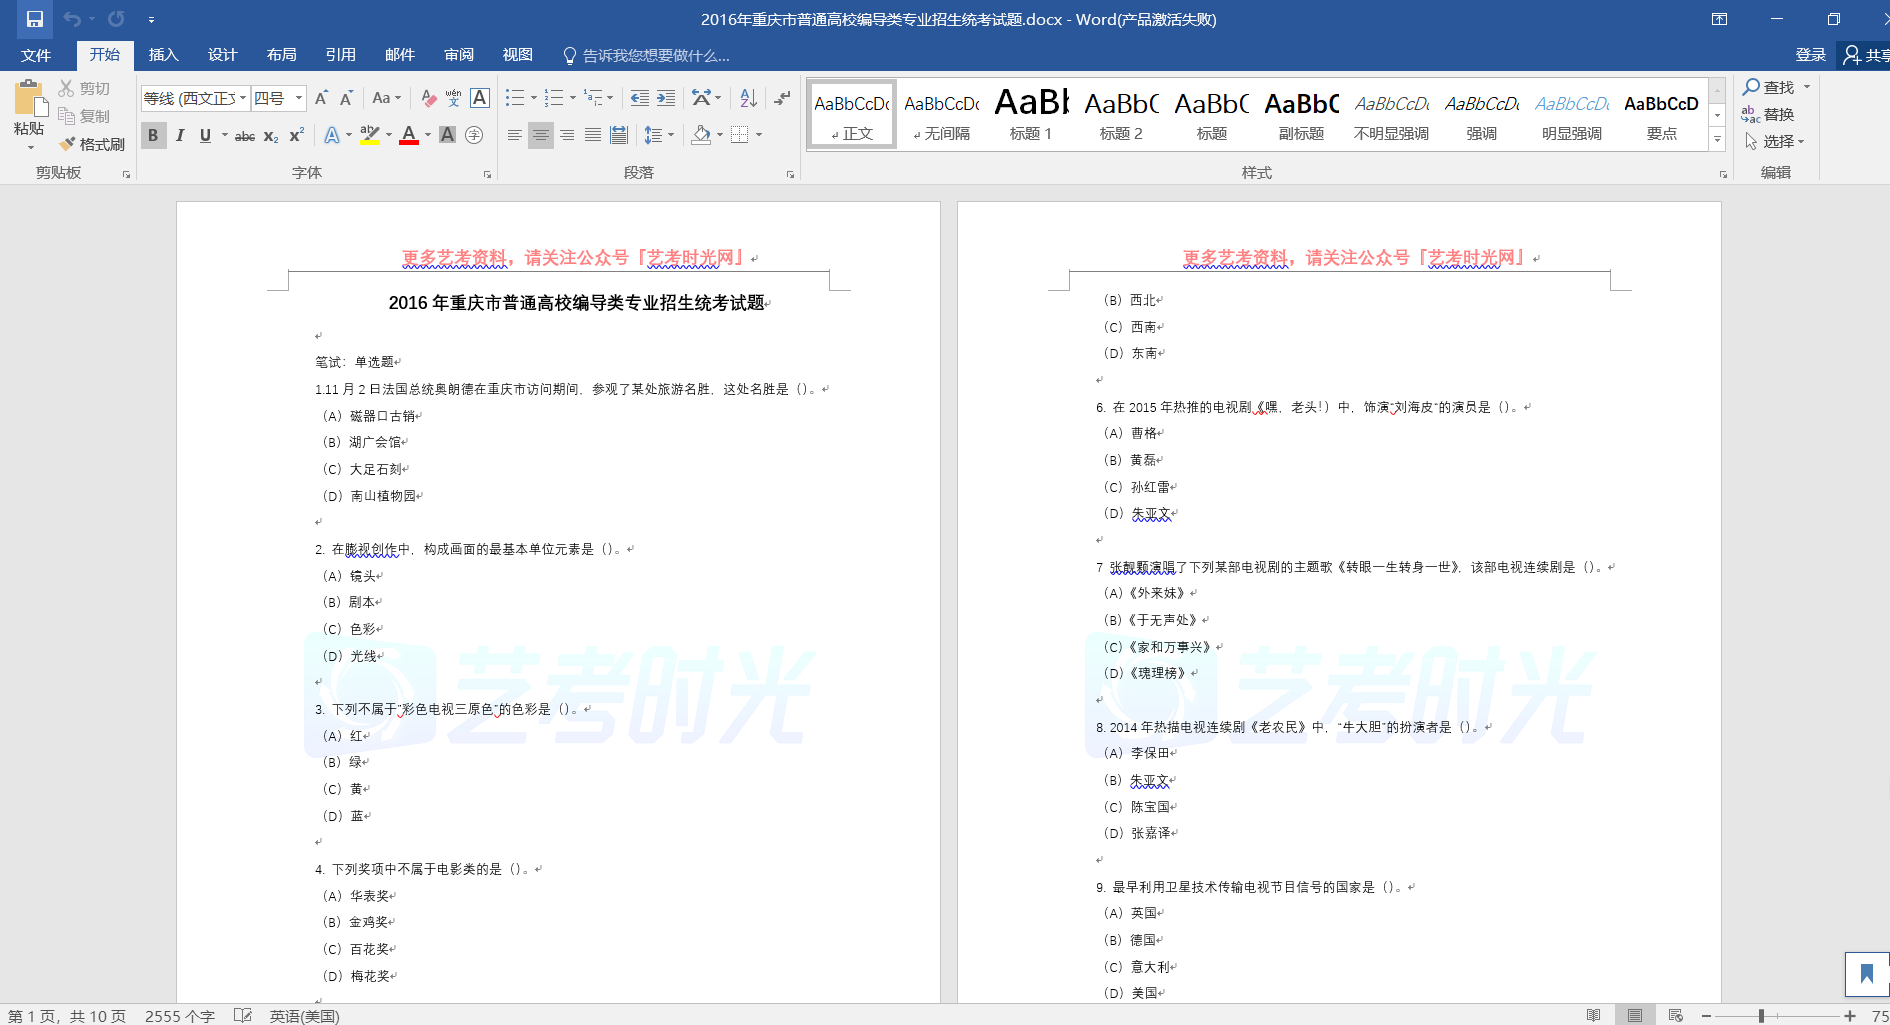Click the A-Z sort icon
The height and width of the screenshot is (1025, 1890).
click(x=748, y=98)
